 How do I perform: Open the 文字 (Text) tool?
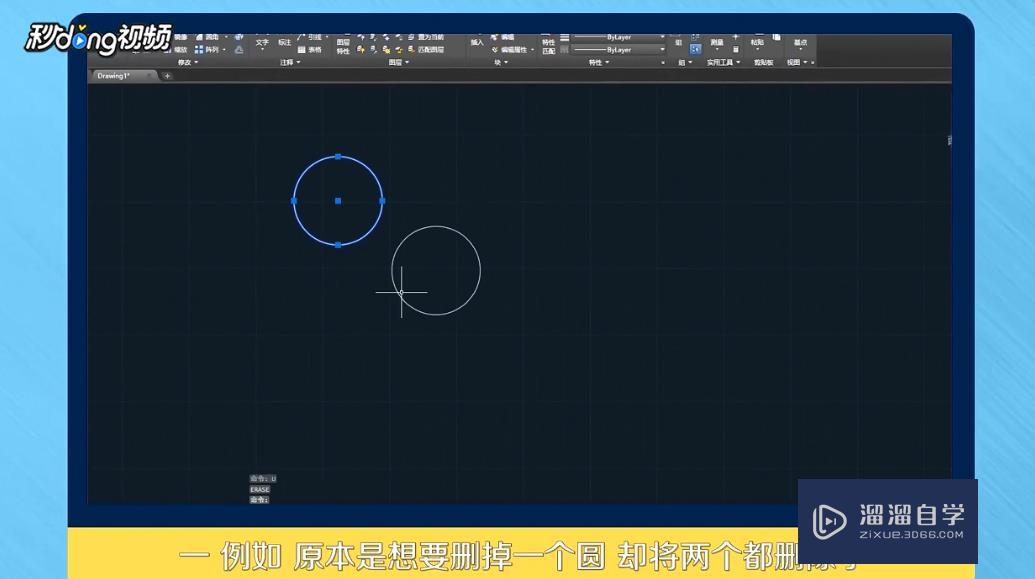[x=262, y=42]
